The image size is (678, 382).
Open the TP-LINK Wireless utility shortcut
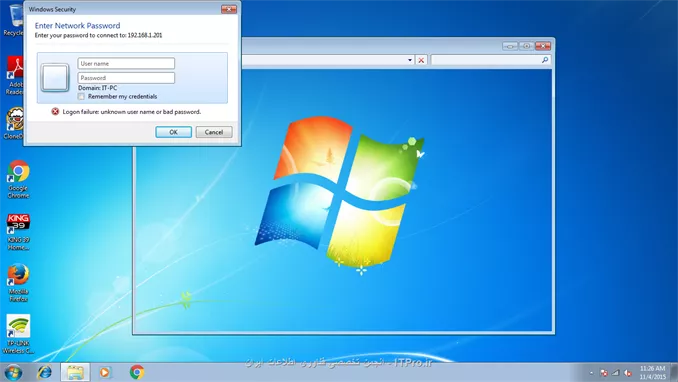18,334
